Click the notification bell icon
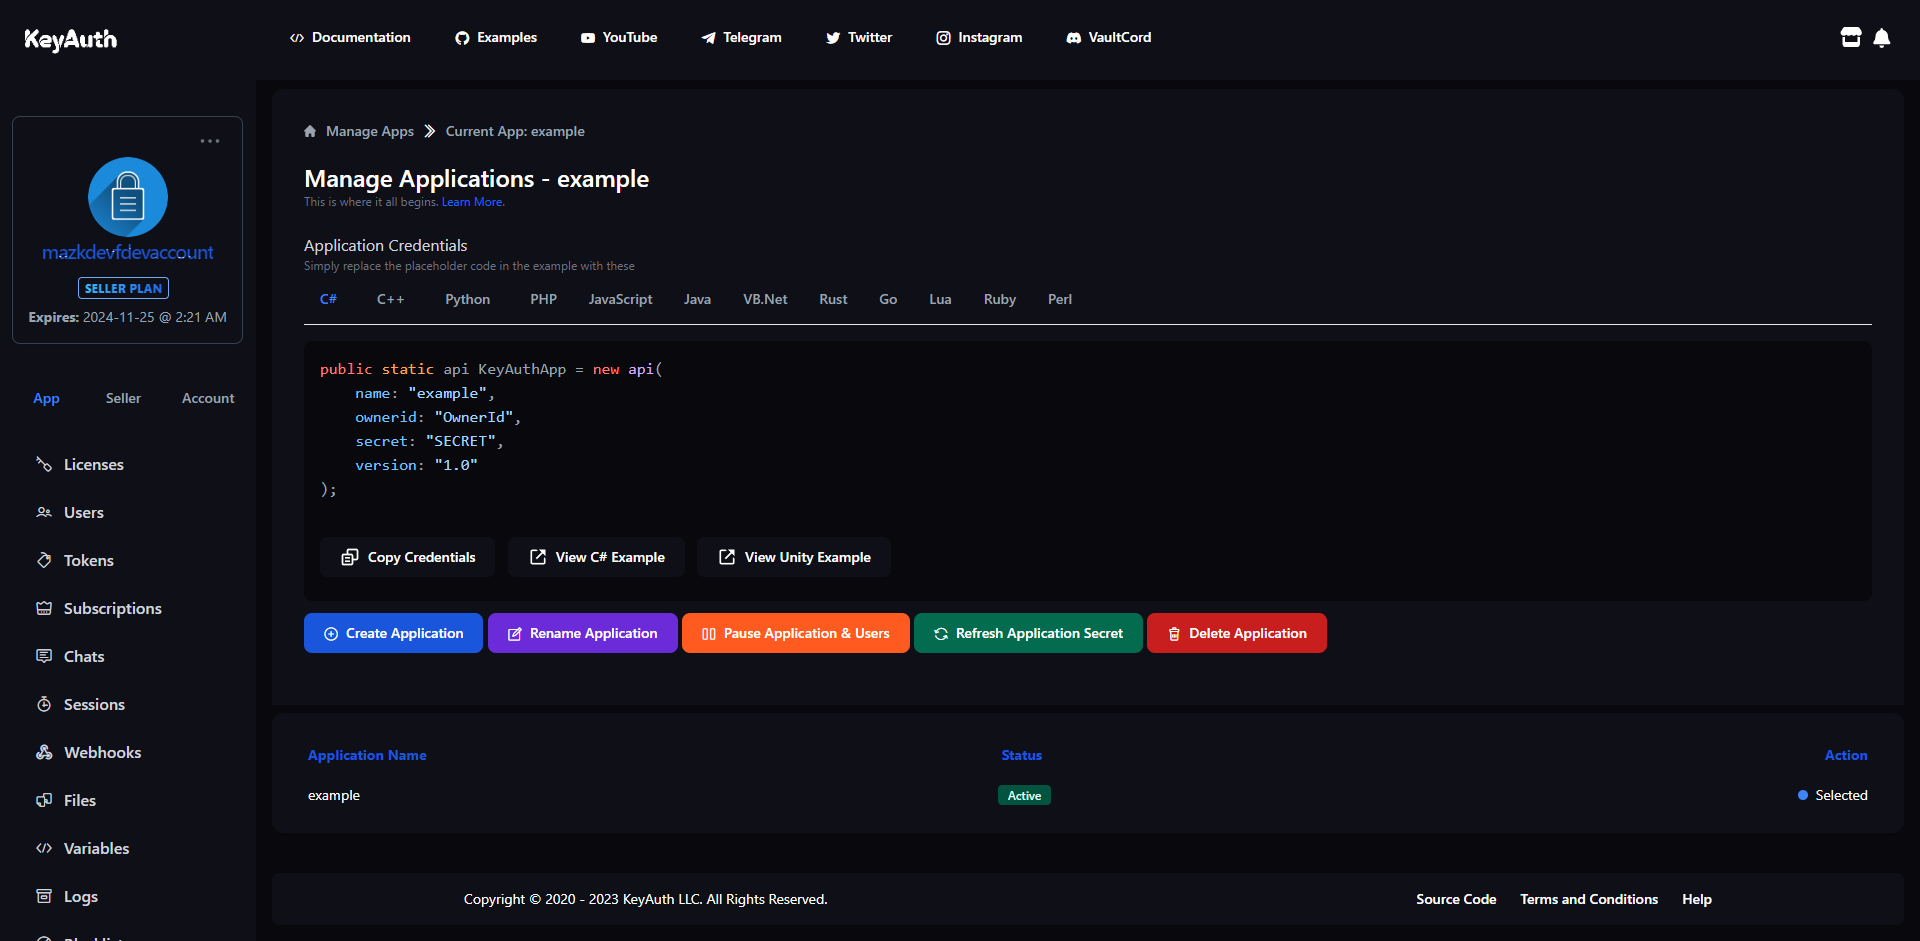1920x941 pixels. [1881, 38]
